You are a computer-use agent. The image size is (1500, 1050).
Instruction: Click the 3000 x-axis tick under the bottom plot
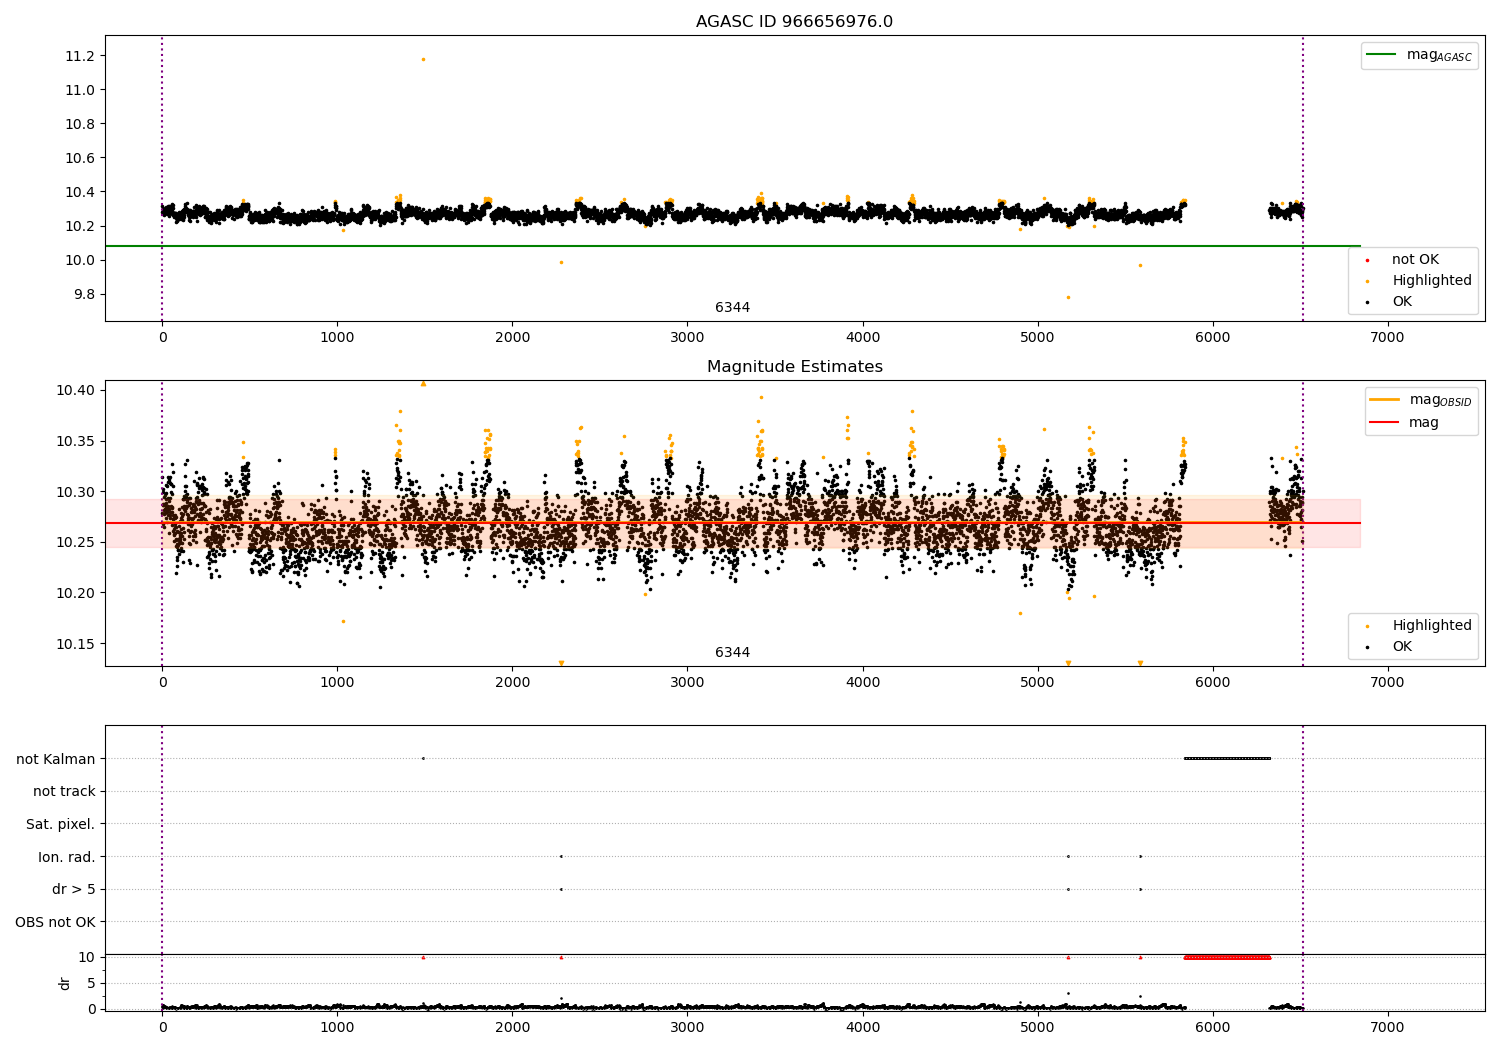coord(687,1028)
